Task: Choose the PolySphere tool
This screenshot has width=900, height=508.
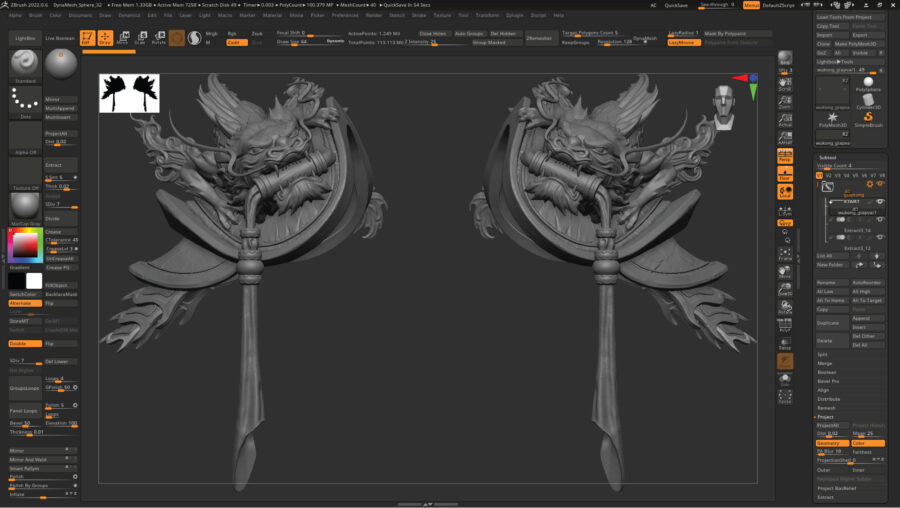Action: point(868,84)
